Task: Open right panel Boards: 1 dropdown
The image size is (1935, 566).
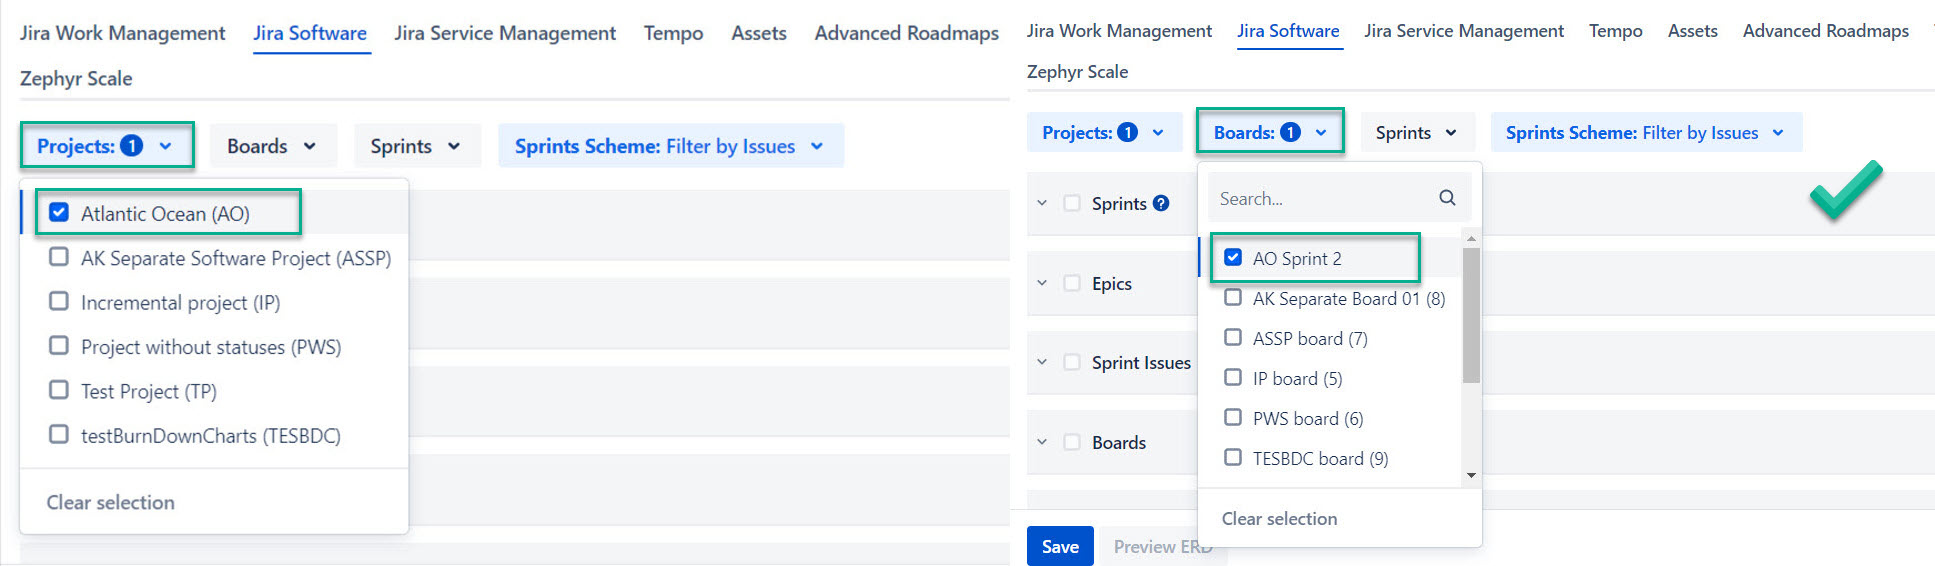Action: click(x=1270, y=132)
